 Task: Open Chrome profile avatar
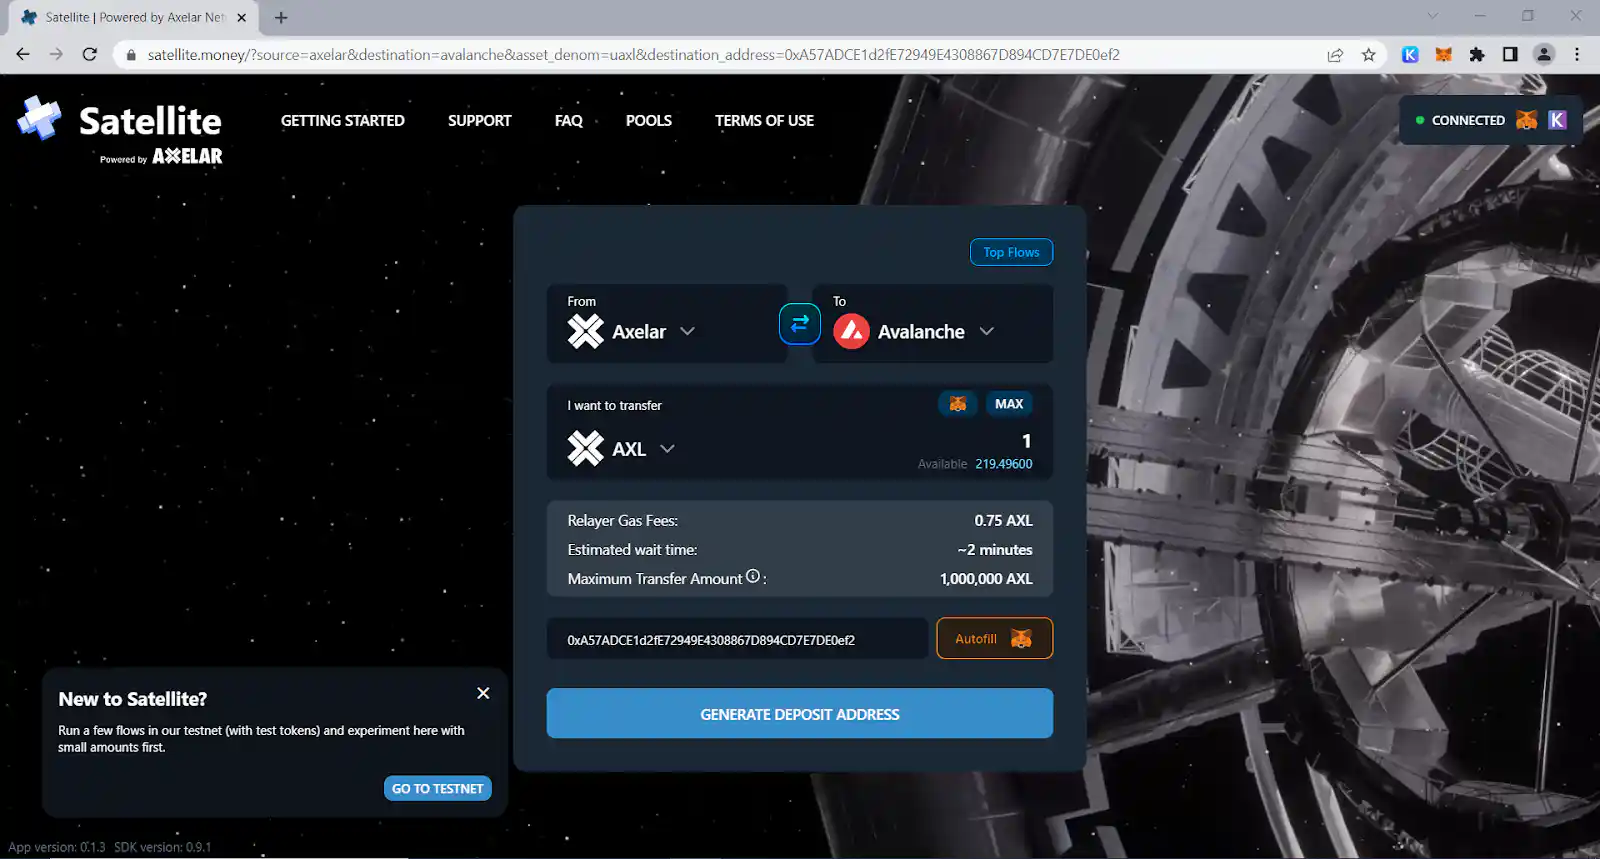1544,55
